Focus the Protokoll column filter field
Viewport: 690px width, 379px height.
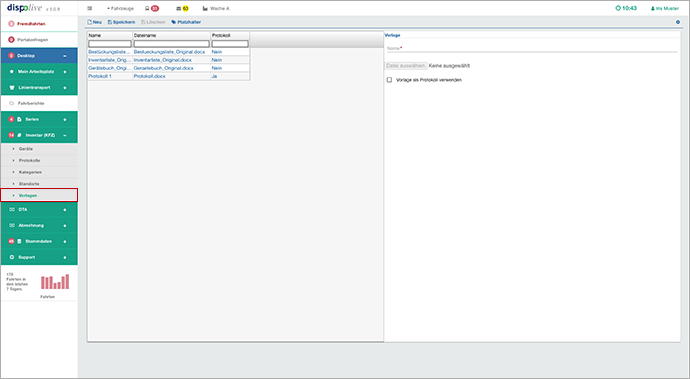230,44
